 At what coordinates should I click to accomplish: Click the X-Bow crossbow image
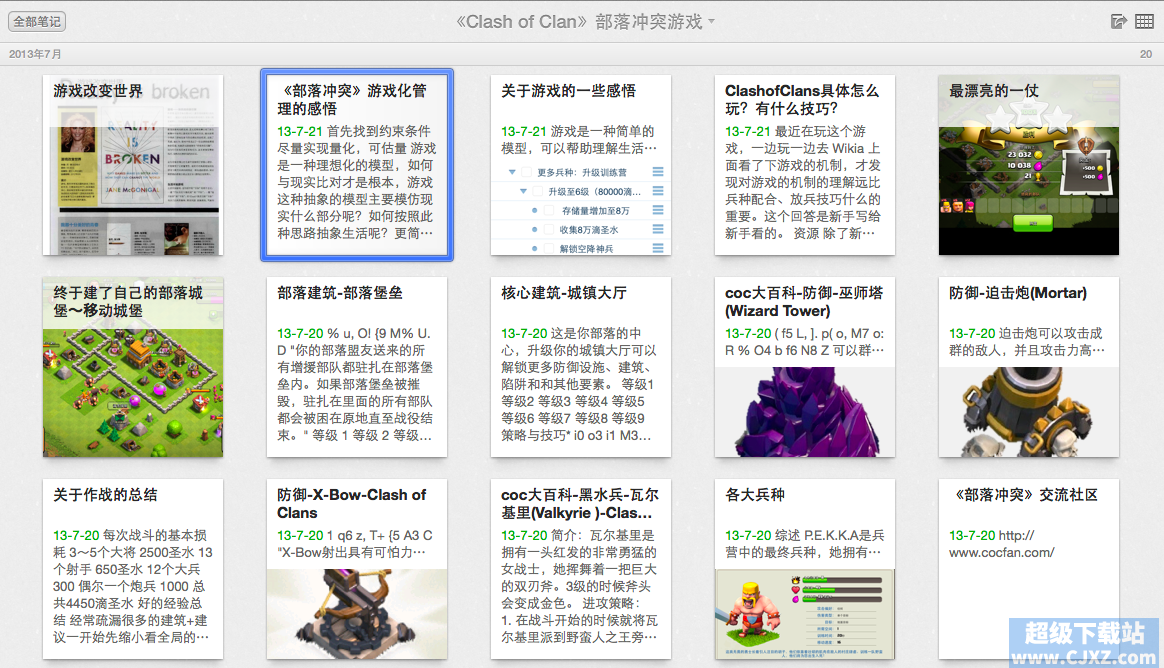click(x=357, y=614)
